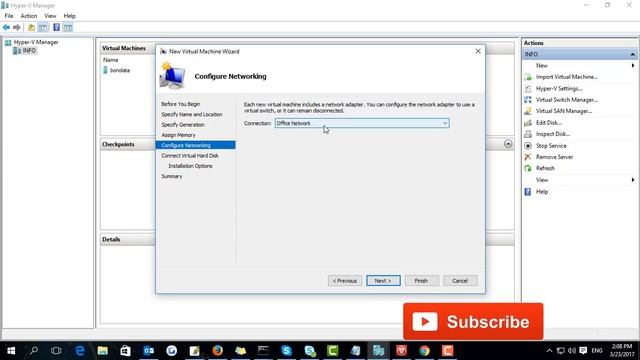Open Firefox from the taskbar

218,351
